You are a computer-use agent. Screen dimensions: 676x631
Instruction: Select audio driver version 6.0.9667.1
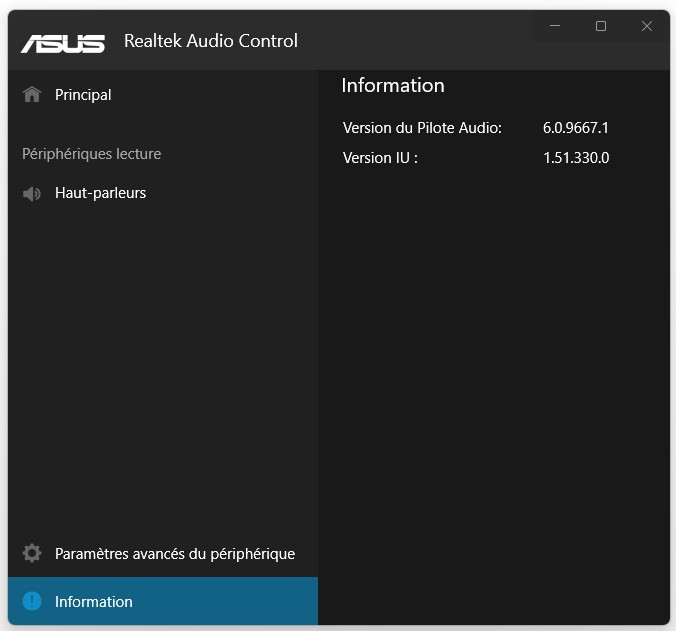tap(576, 128)
